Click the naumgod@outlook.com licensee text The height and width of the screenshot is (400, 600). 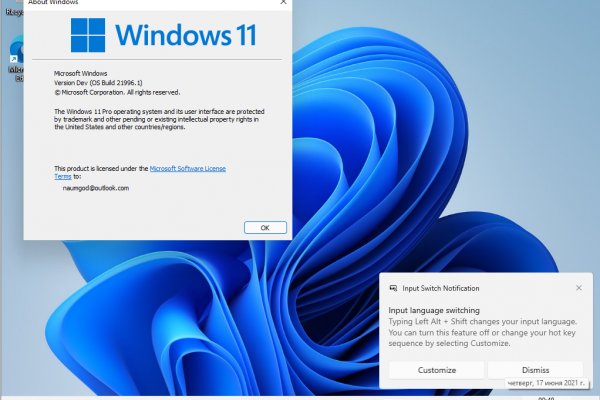95,188
